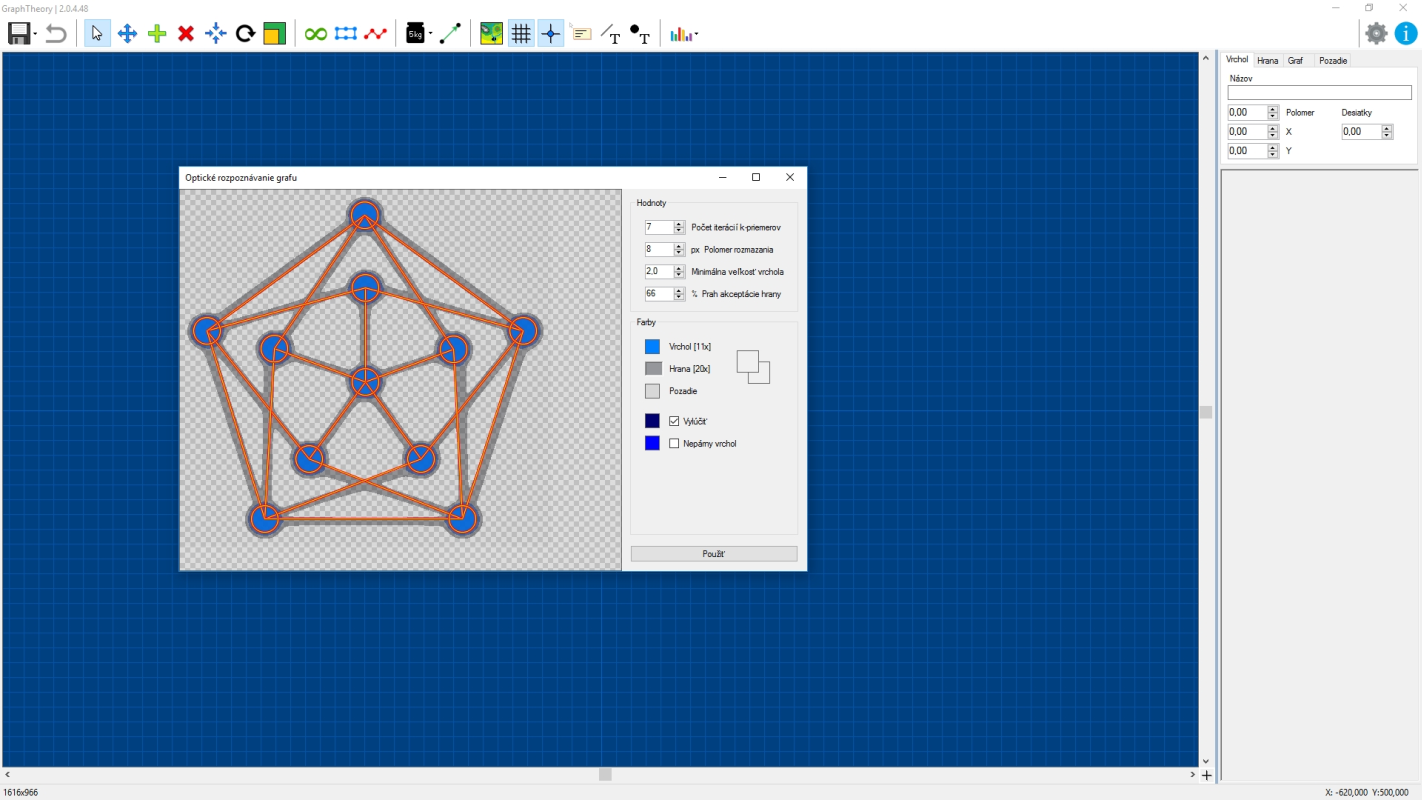Viewport: 1422px width, 800px height.
Task: Click the black circular rotate arrow icon
Action: (x=245, y=34)
